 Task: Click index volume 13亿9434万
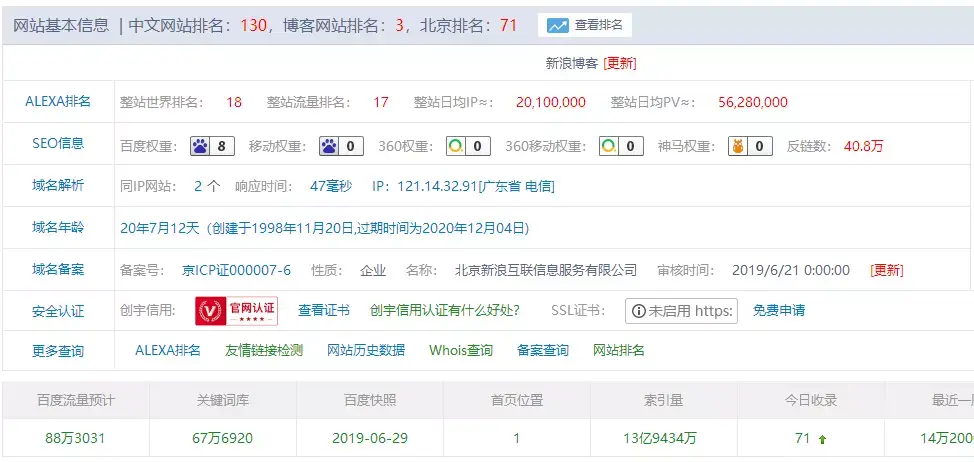[x=660, y=438]
